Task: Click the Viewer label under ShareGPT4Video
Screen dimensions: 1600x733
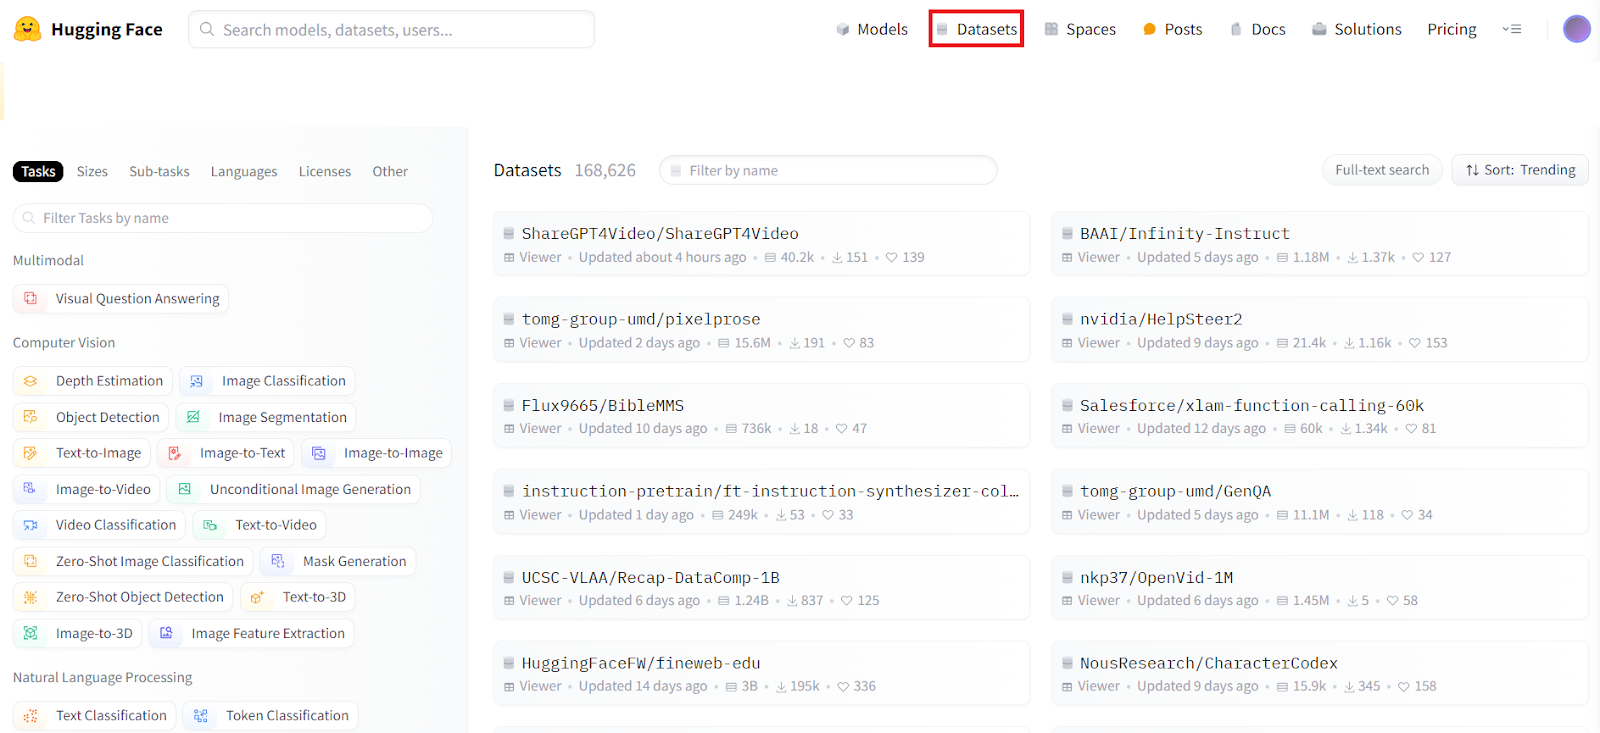Action: pos(540,257)
